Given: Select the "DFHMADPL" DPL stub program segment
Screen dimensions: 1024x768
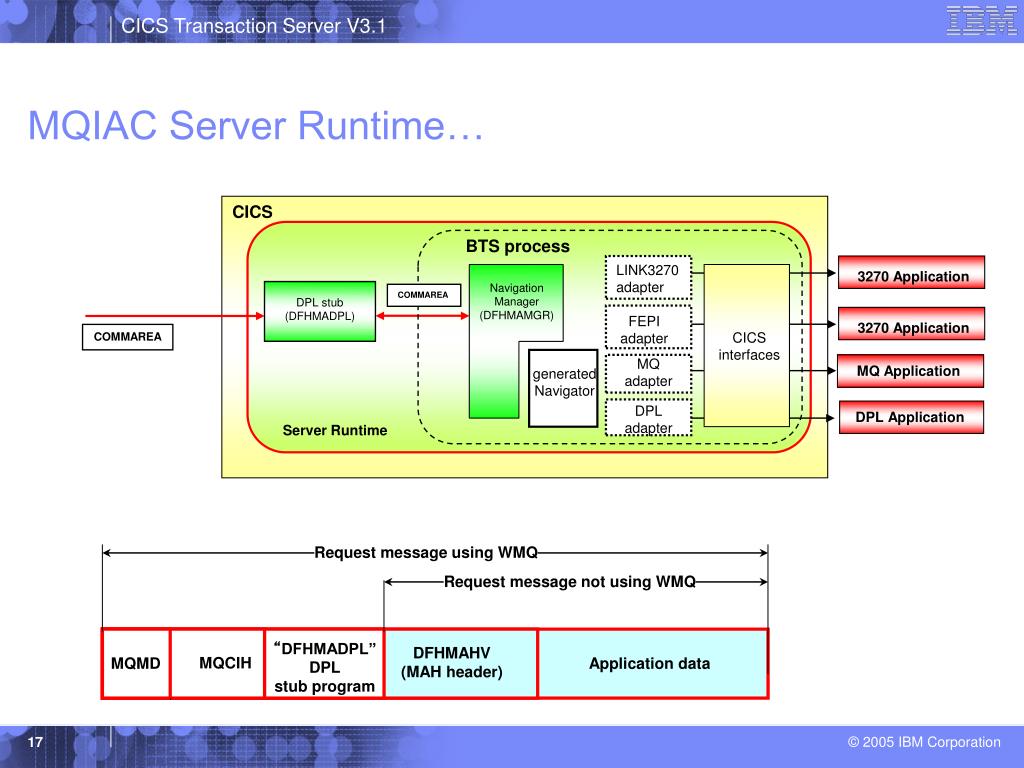Looking at the screenshot, I should pos(325,664).
